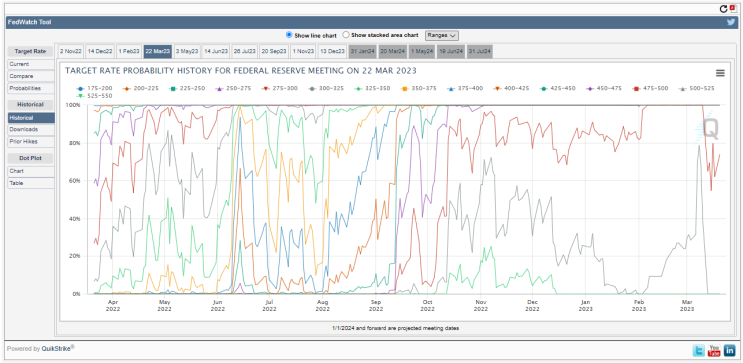Toggle the 475-500 legend series
This screenshot has width=743, height=363.
click(651, 88)
